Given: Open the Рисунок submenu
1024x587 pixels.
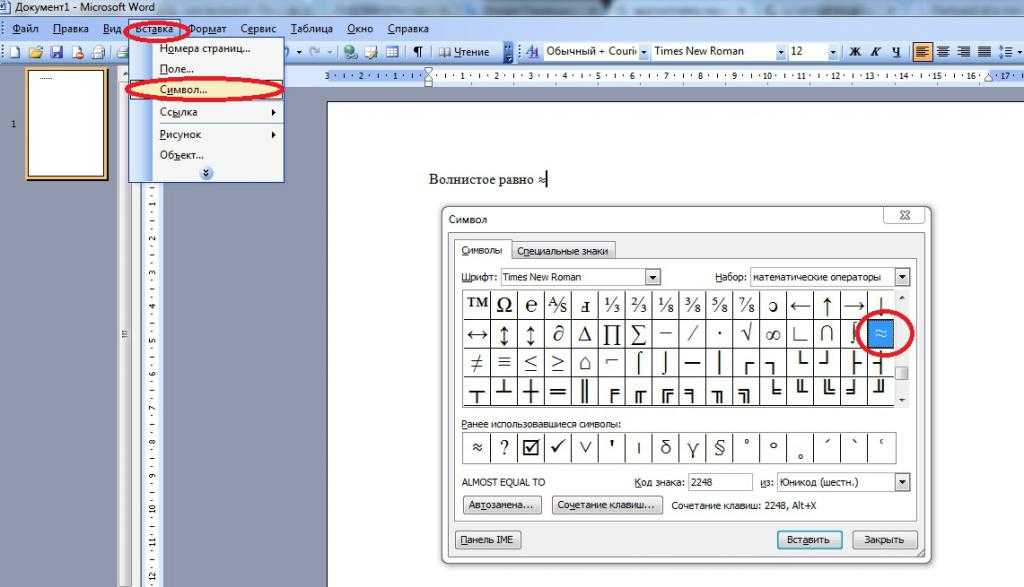Looking at the screenshot, I should (206, 135).
